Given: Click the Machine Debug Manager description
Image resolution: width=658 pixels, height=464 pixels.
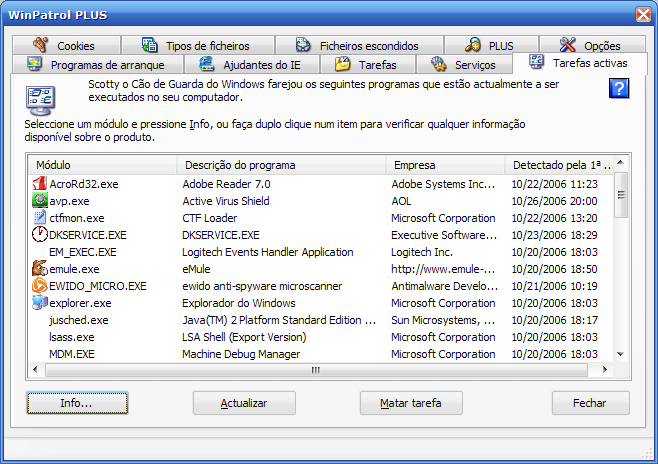Looking at the screenshot, I should coord(241,354).
